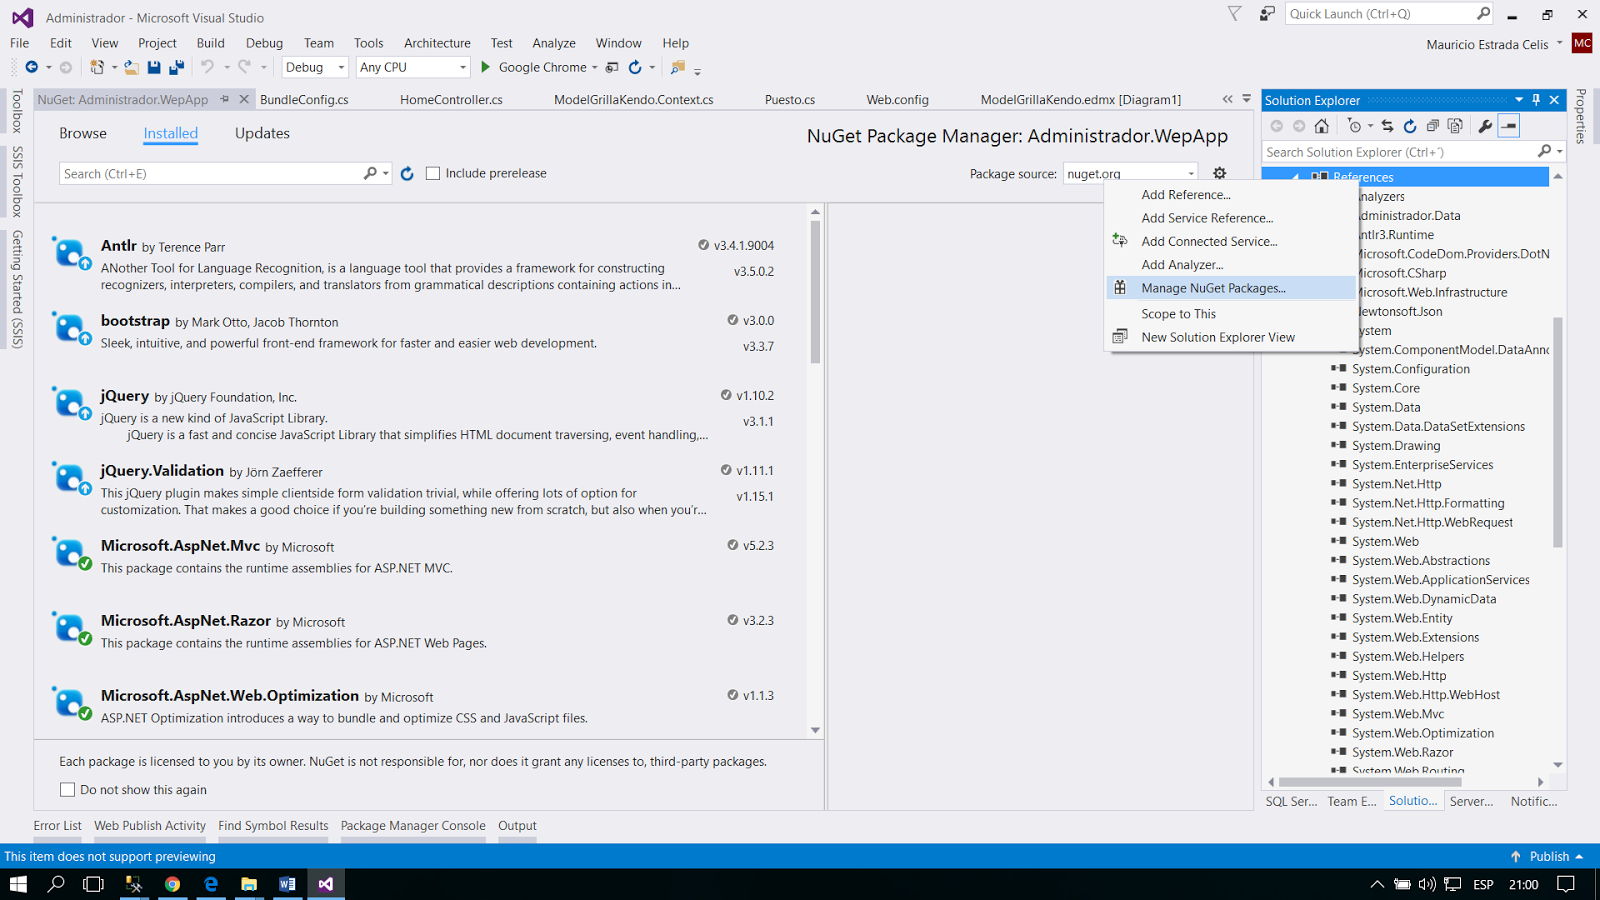Open Solution Explorer Properties wrench icon
Image resolution: width=1600 pixels, height=900 pixels.
tap(1486, 126)
